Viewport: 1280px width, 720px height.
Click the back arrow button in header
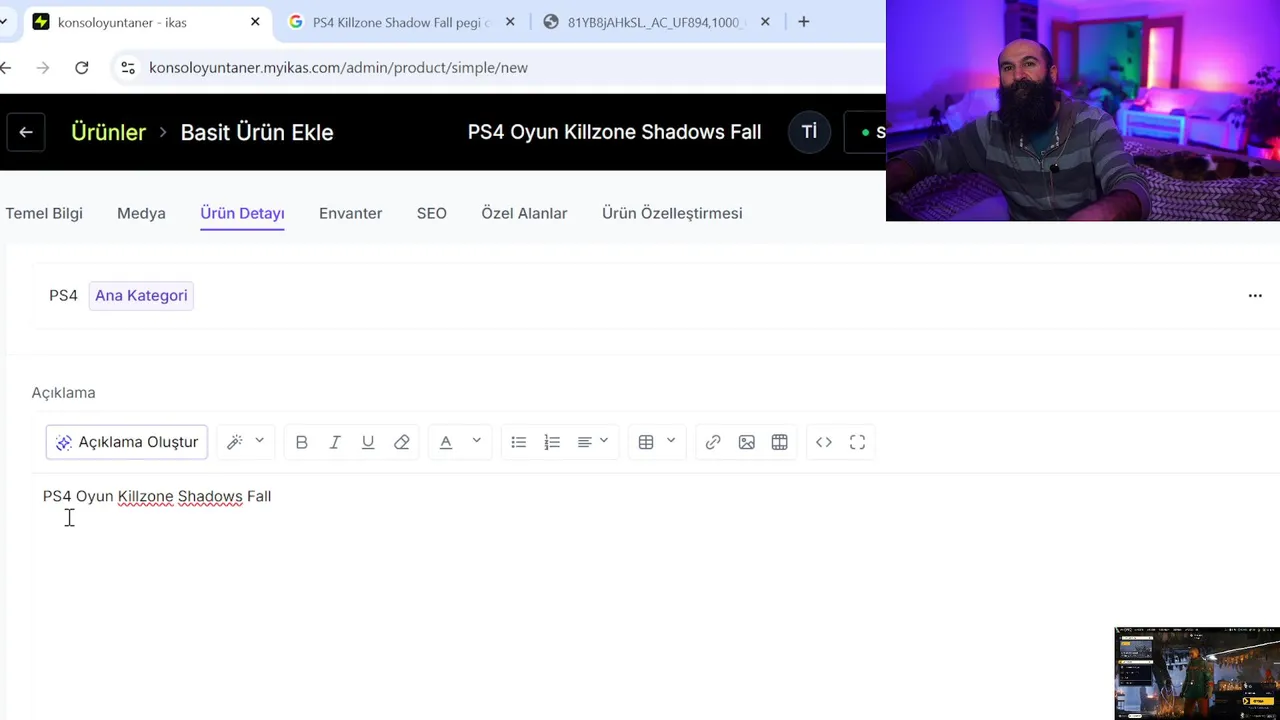point(26,132)
